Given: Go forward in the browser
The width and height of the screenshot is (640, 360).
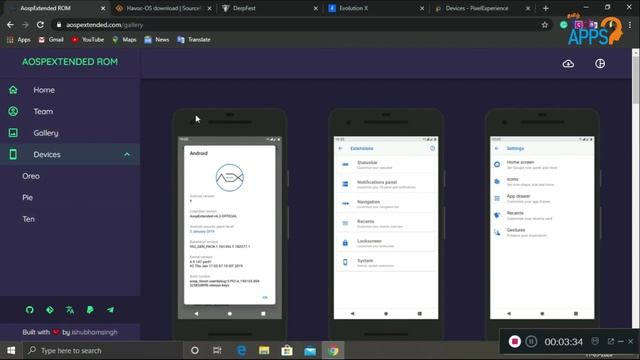Looking at the screenshot, I should (25, 25).
